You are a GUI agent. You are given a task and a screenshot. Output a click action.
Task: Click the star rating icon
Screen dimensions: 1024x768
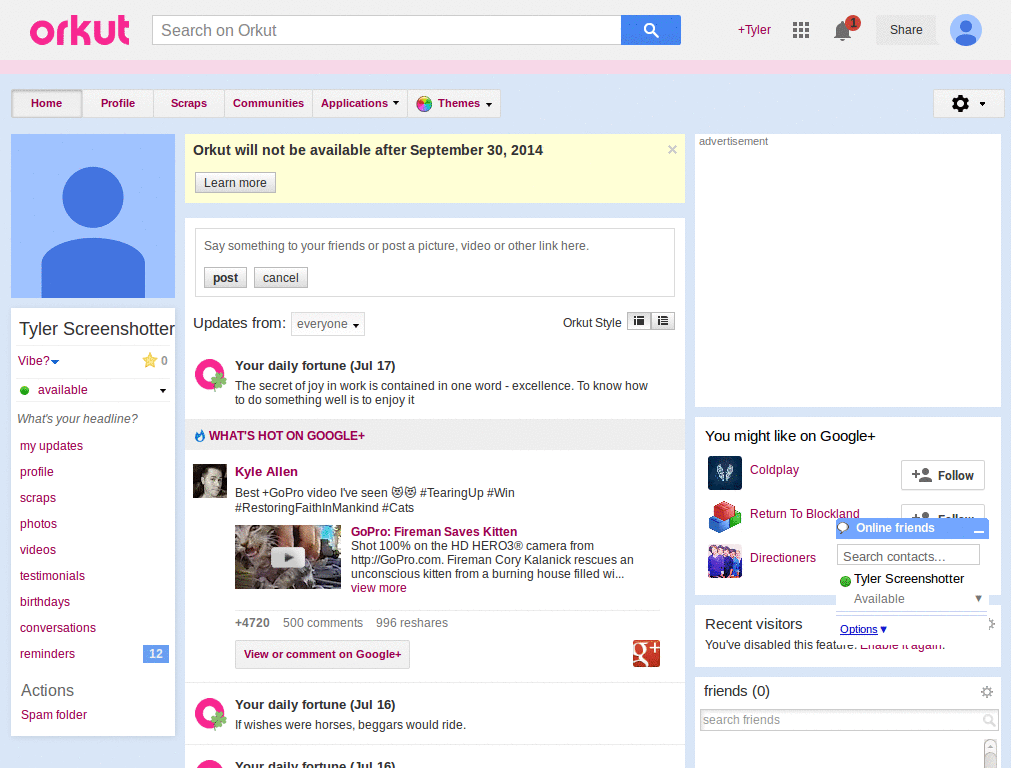(x=150, y=360)
